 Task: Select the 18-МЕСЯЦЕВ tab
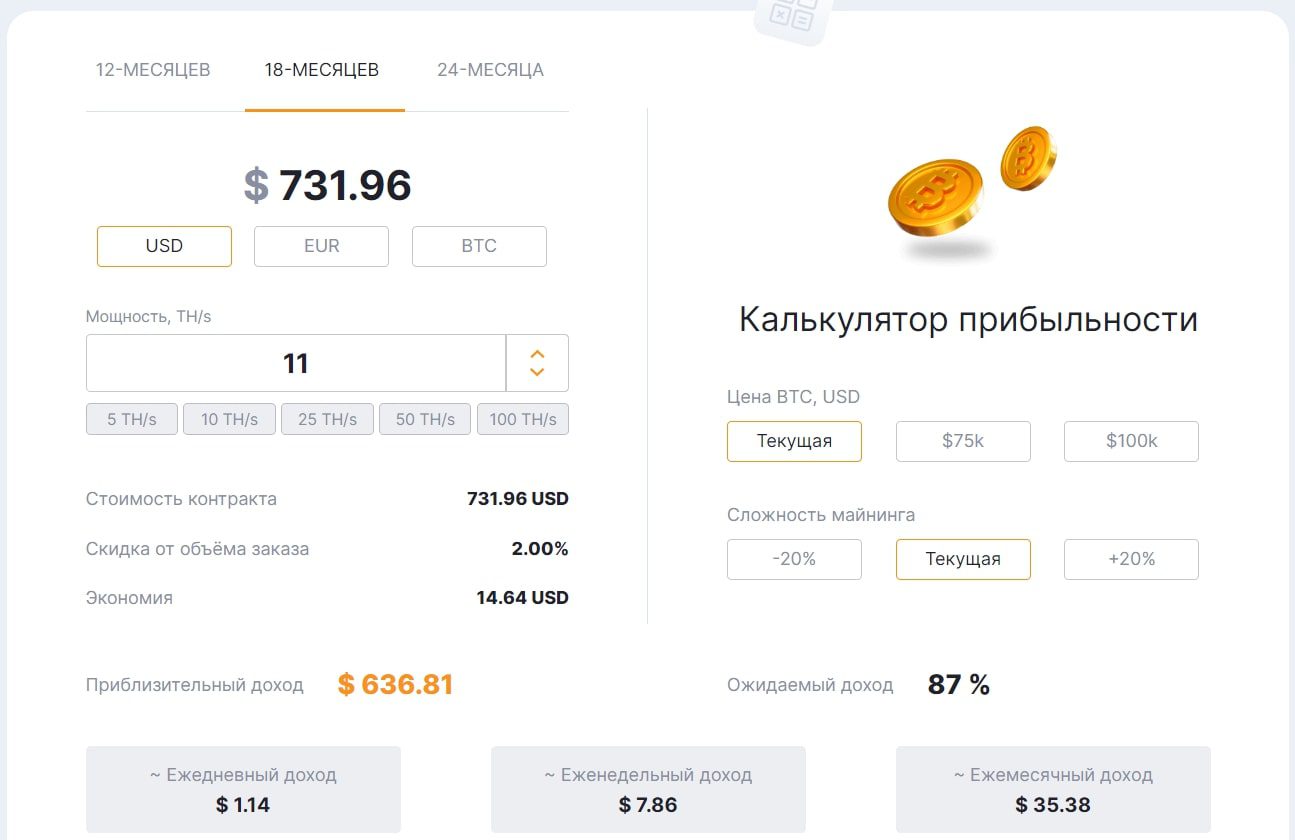322,70
